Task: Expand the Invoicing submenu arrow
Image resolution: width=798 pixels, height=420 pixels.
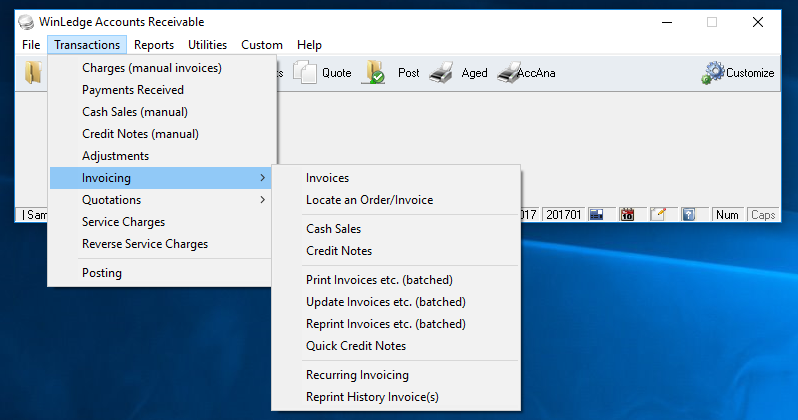Action: [x=262, y=178]
